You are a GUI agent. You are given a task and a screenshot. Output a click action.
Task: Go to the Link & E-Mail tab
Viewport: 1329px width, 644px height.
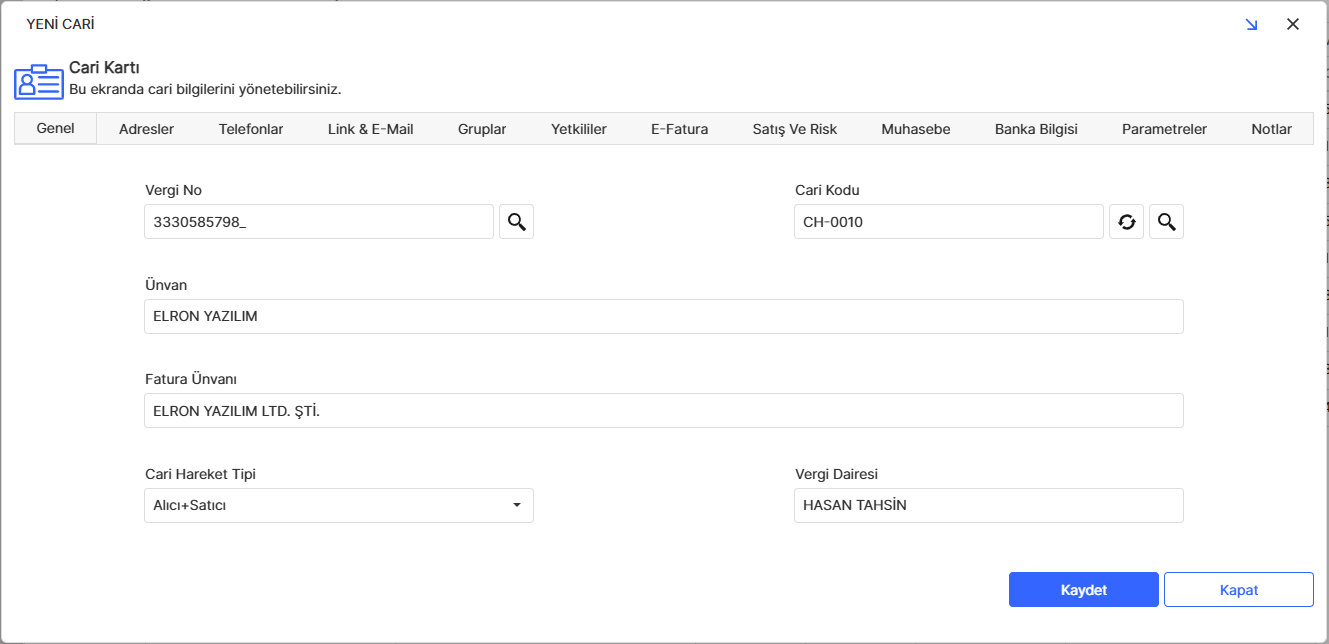370,129
